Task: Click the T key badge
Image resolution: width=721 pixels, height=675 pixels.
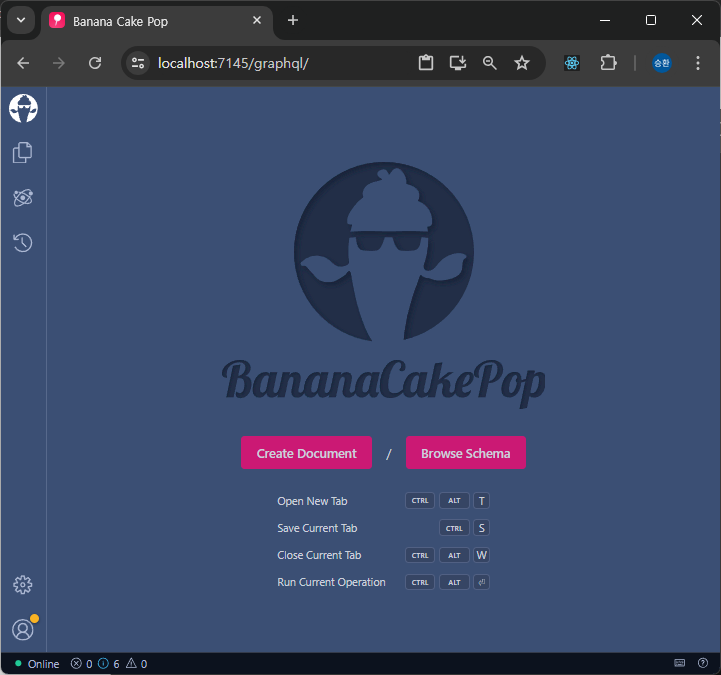Action: click(481, 501)
